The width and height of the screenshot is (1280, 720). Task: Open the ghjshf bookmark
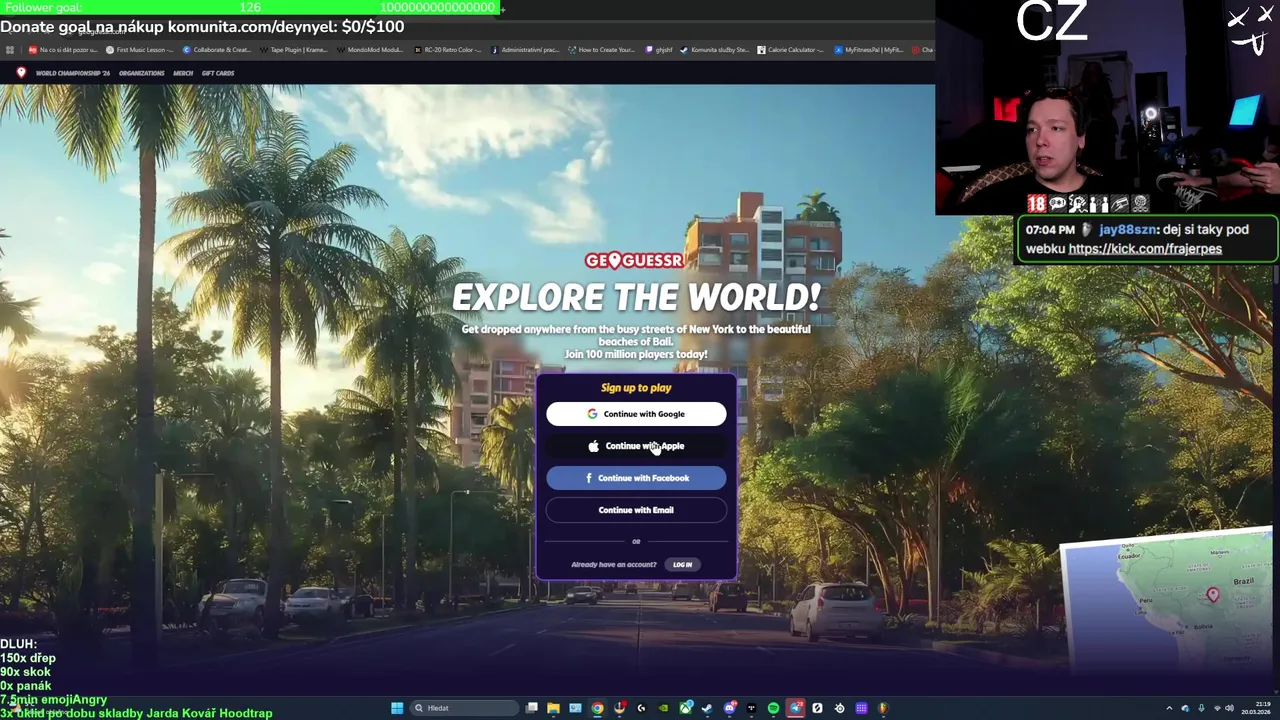pos(659,49)
